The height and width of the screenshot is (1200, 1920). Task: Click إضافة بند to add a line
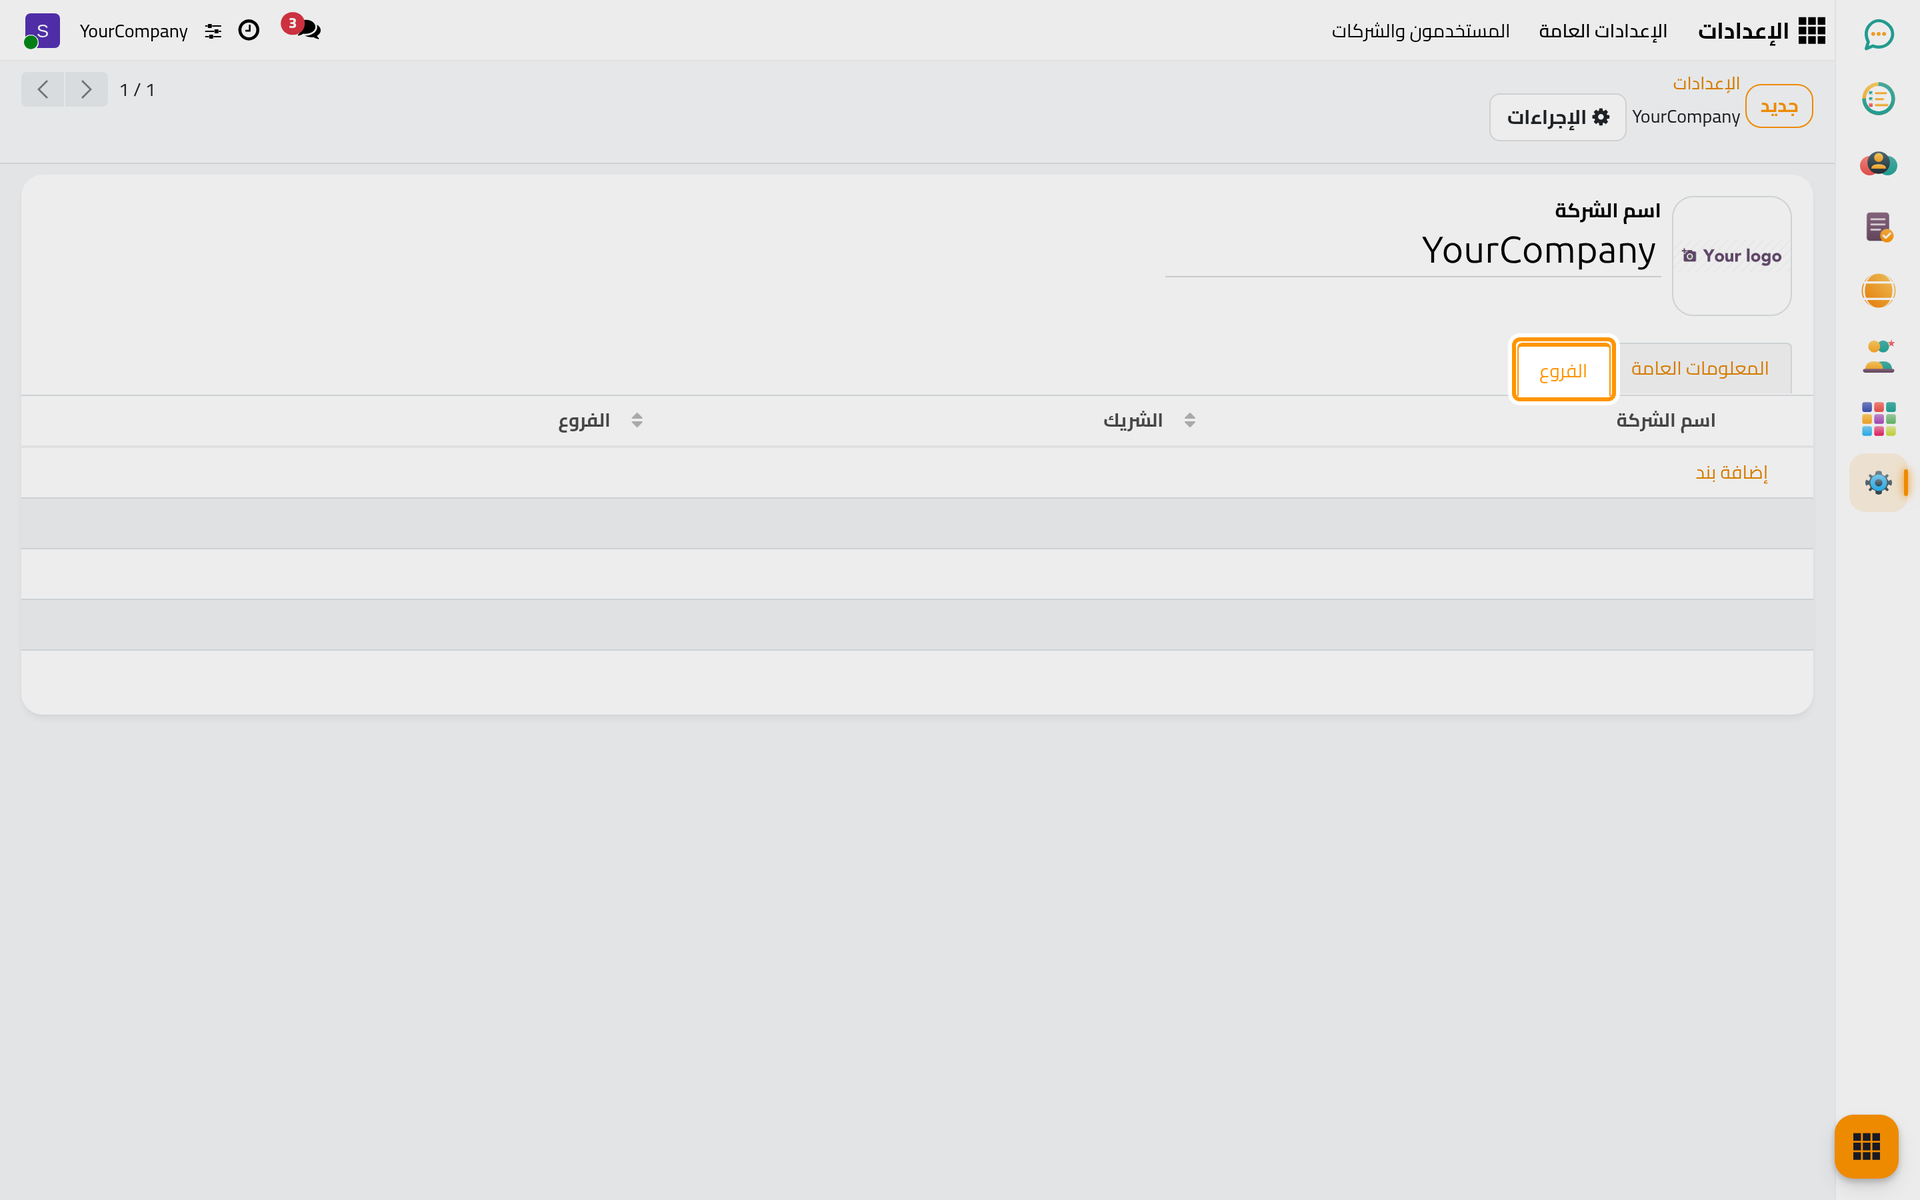pos(1731,472)
